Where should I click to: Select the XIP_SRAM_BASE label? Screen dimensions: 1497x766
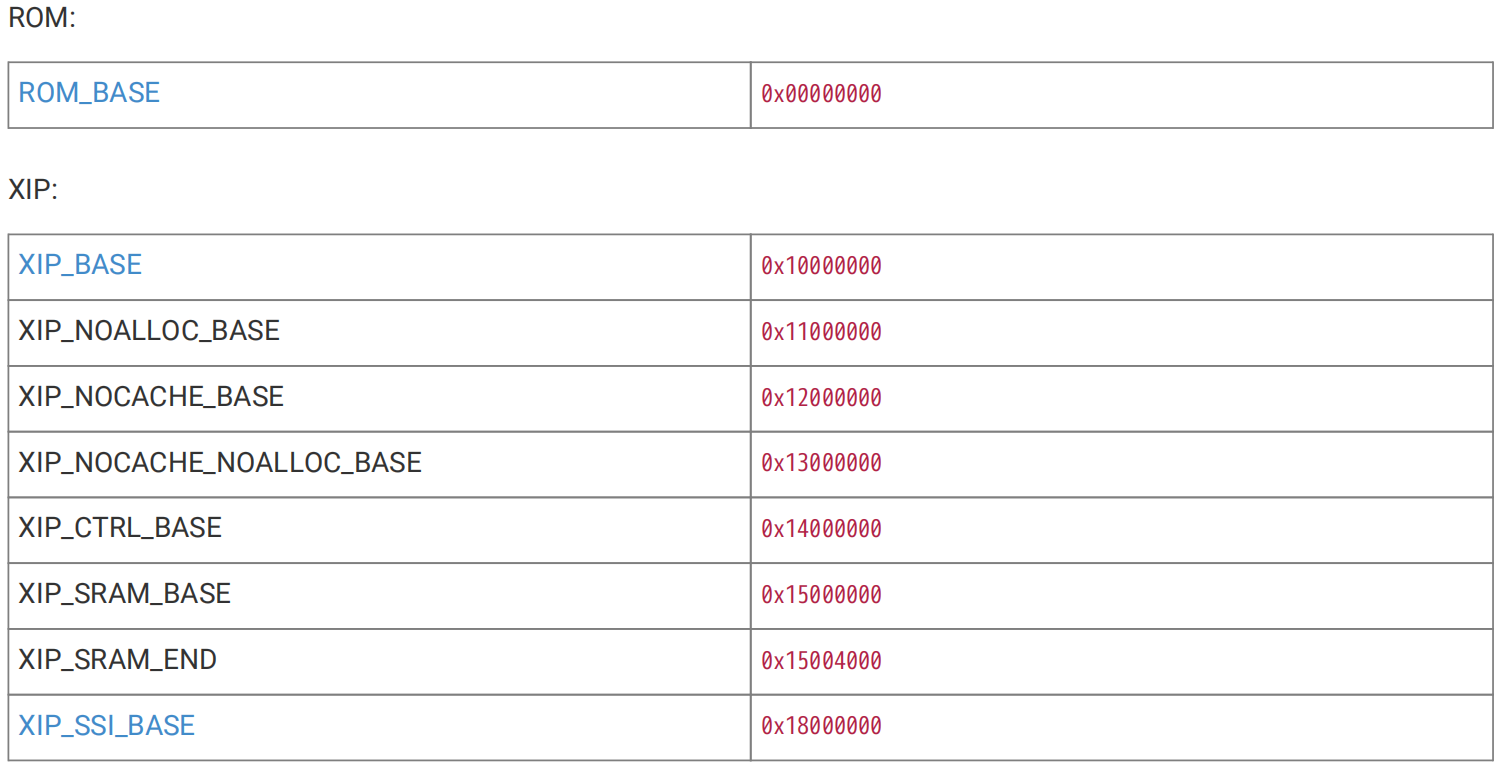(125, 594)
